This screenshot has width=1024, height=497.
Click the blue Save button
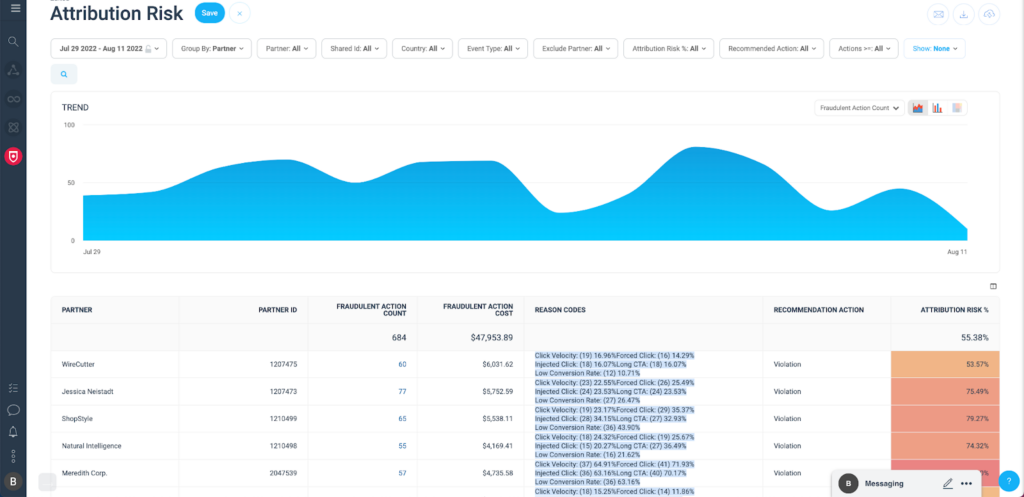point(210,14)
